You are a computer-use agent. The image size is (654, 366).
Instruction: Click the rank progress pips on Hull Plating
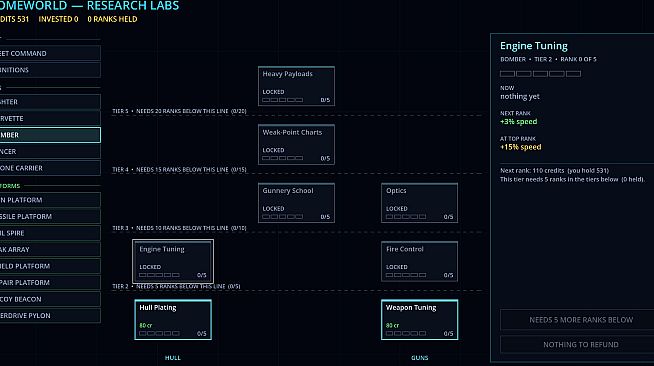tap(159, 333)
